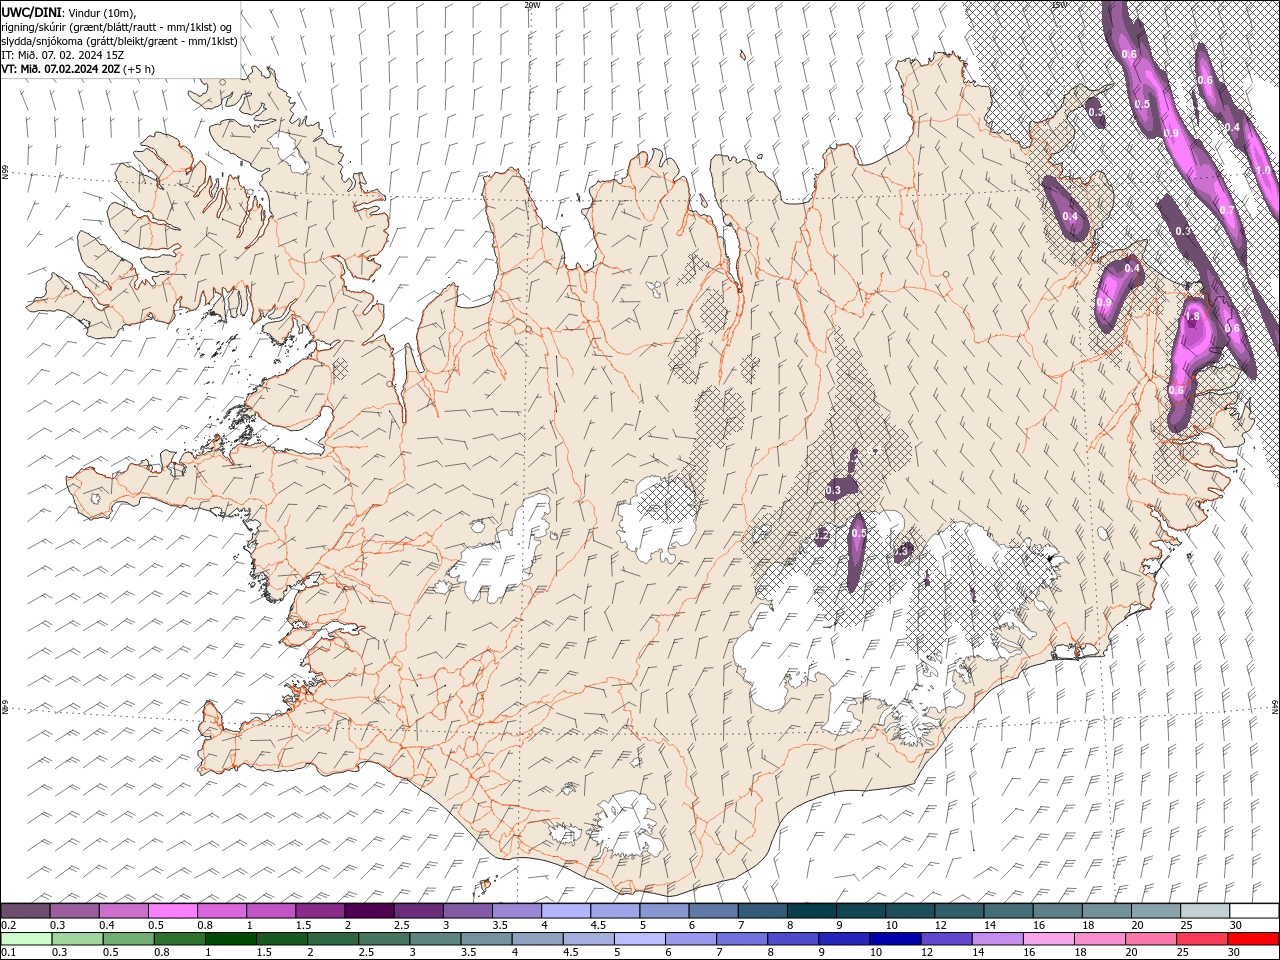Pick the palest green 0.1–0.3 swatch in lower legend row
This screenshot has height=960, width=1280.
26,939
